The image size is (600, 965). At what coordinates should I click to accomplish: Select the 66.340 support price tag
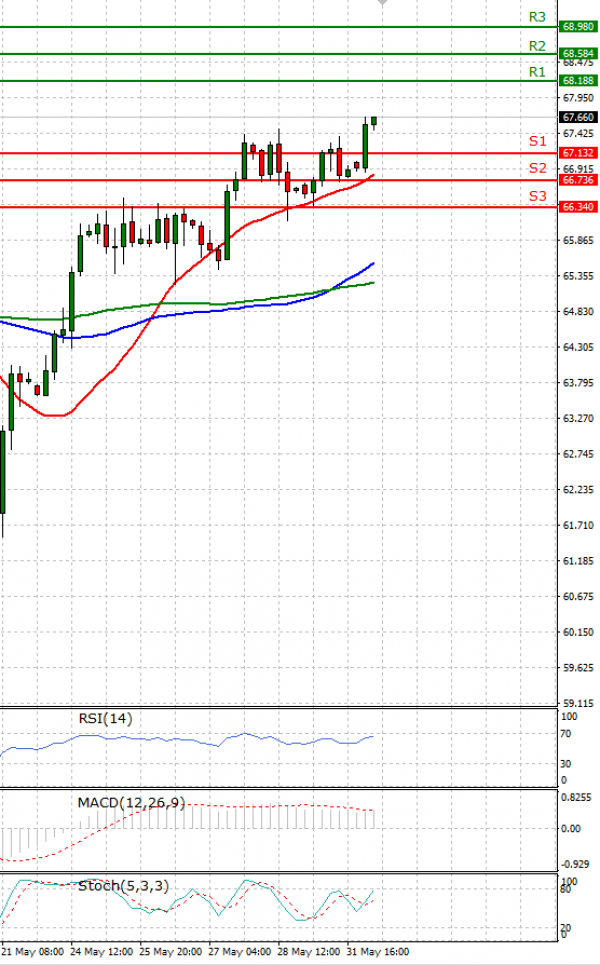[x=578, y=207]
